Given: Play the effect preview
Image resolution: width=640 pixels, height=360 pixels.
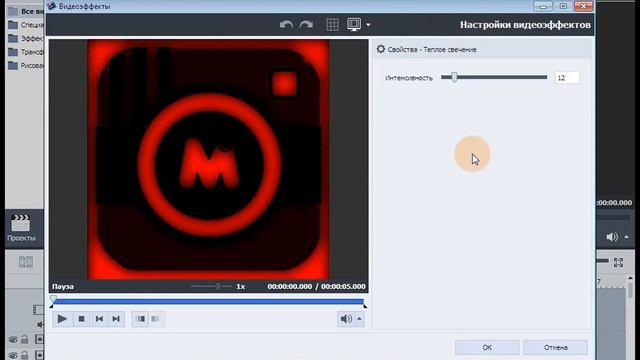Looking at the screenshot, I should pyautogui.click(x=62, y=319).
